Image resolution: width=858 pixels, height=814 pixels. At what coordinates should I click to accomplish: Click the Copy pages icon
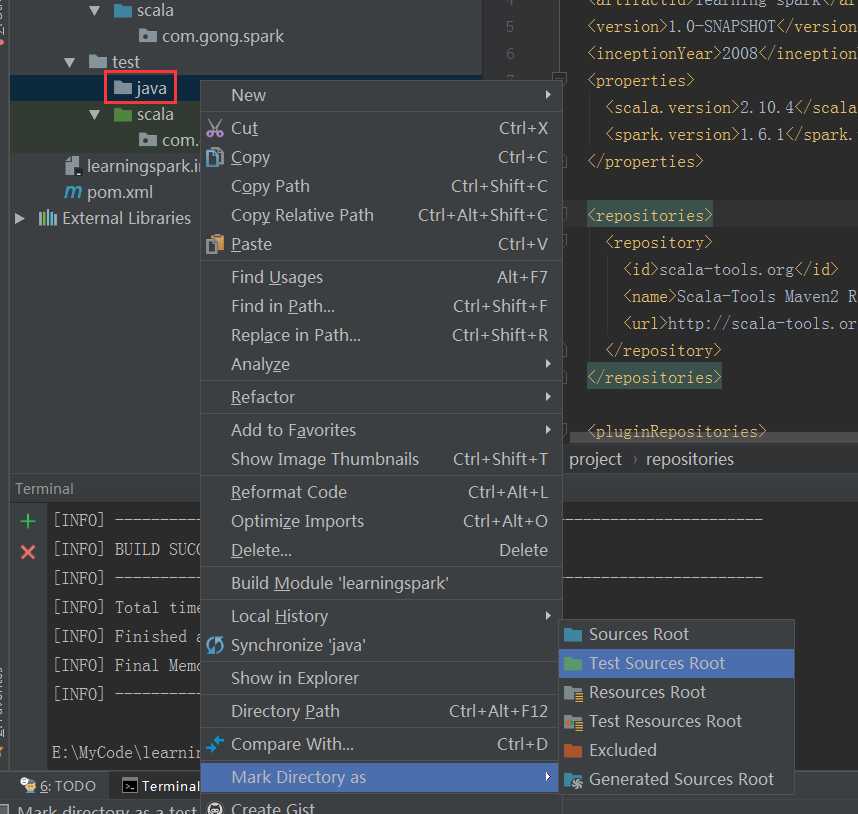[215, 157]
